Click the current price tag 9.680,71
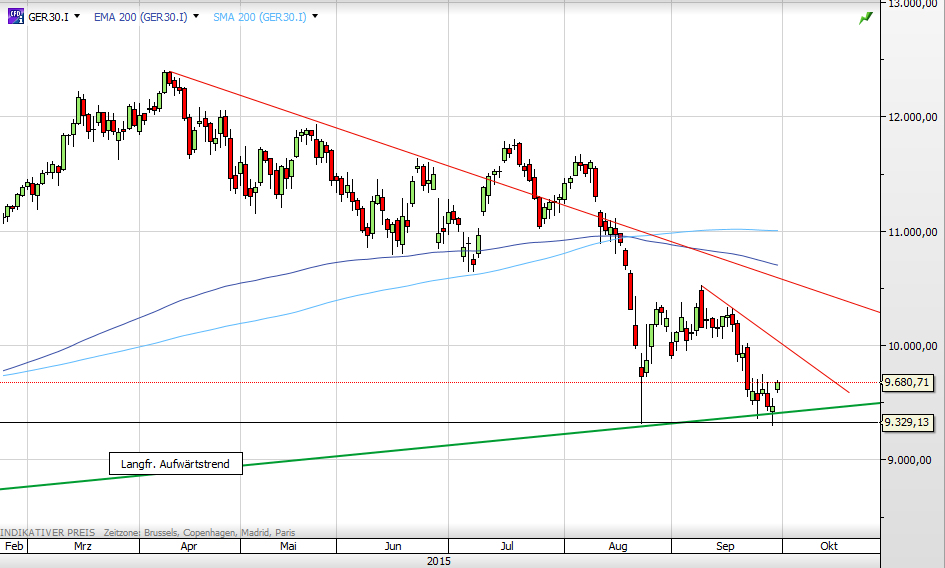The width and height of the screenshot is (945, 568). [907, 382]
